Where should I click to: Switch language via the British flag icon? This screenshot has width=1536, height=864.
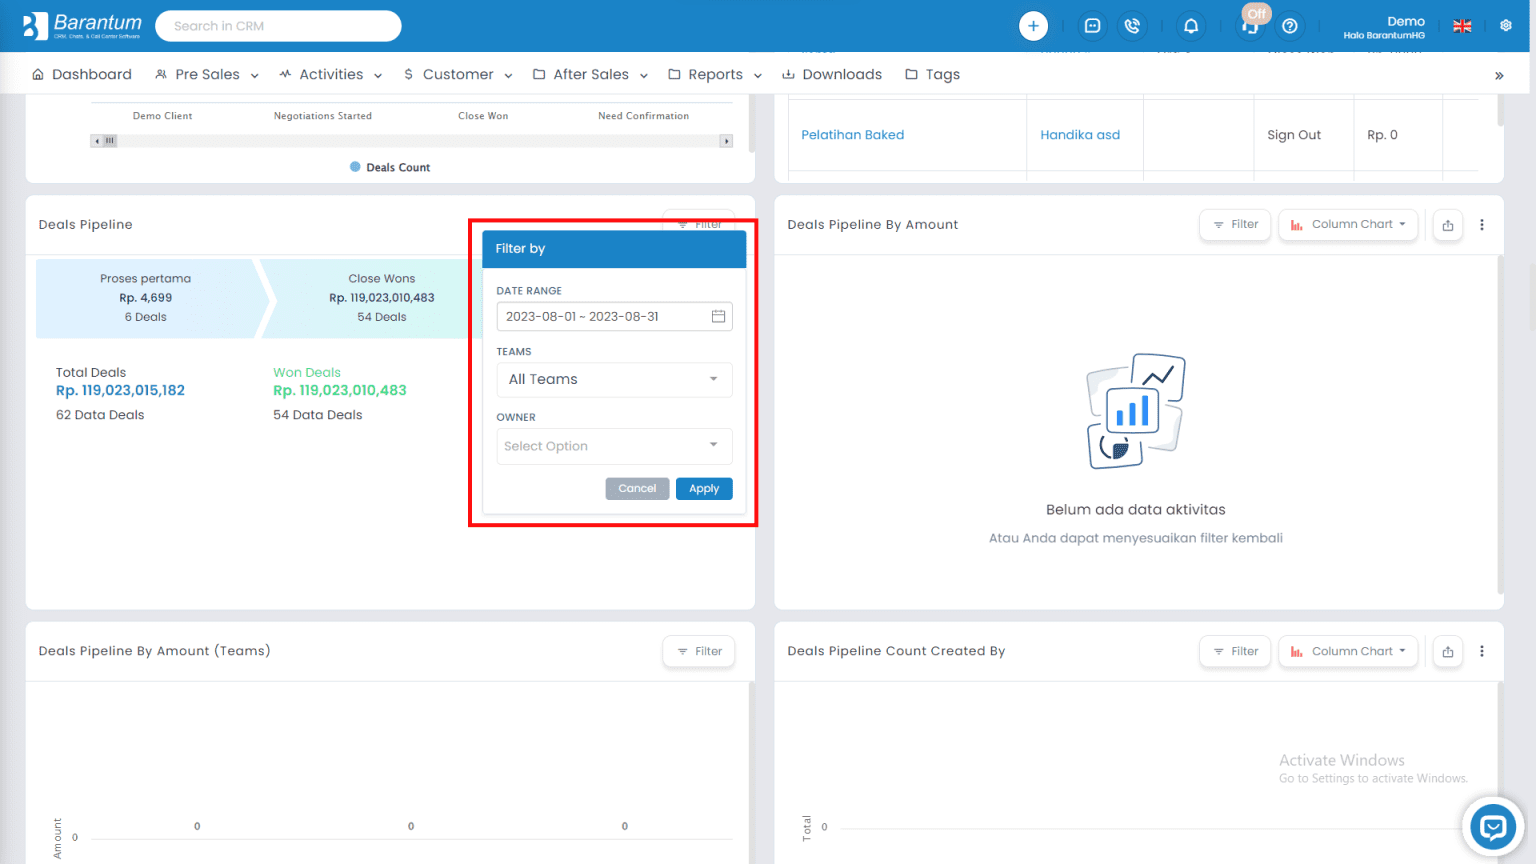(x=1462, y=26)
